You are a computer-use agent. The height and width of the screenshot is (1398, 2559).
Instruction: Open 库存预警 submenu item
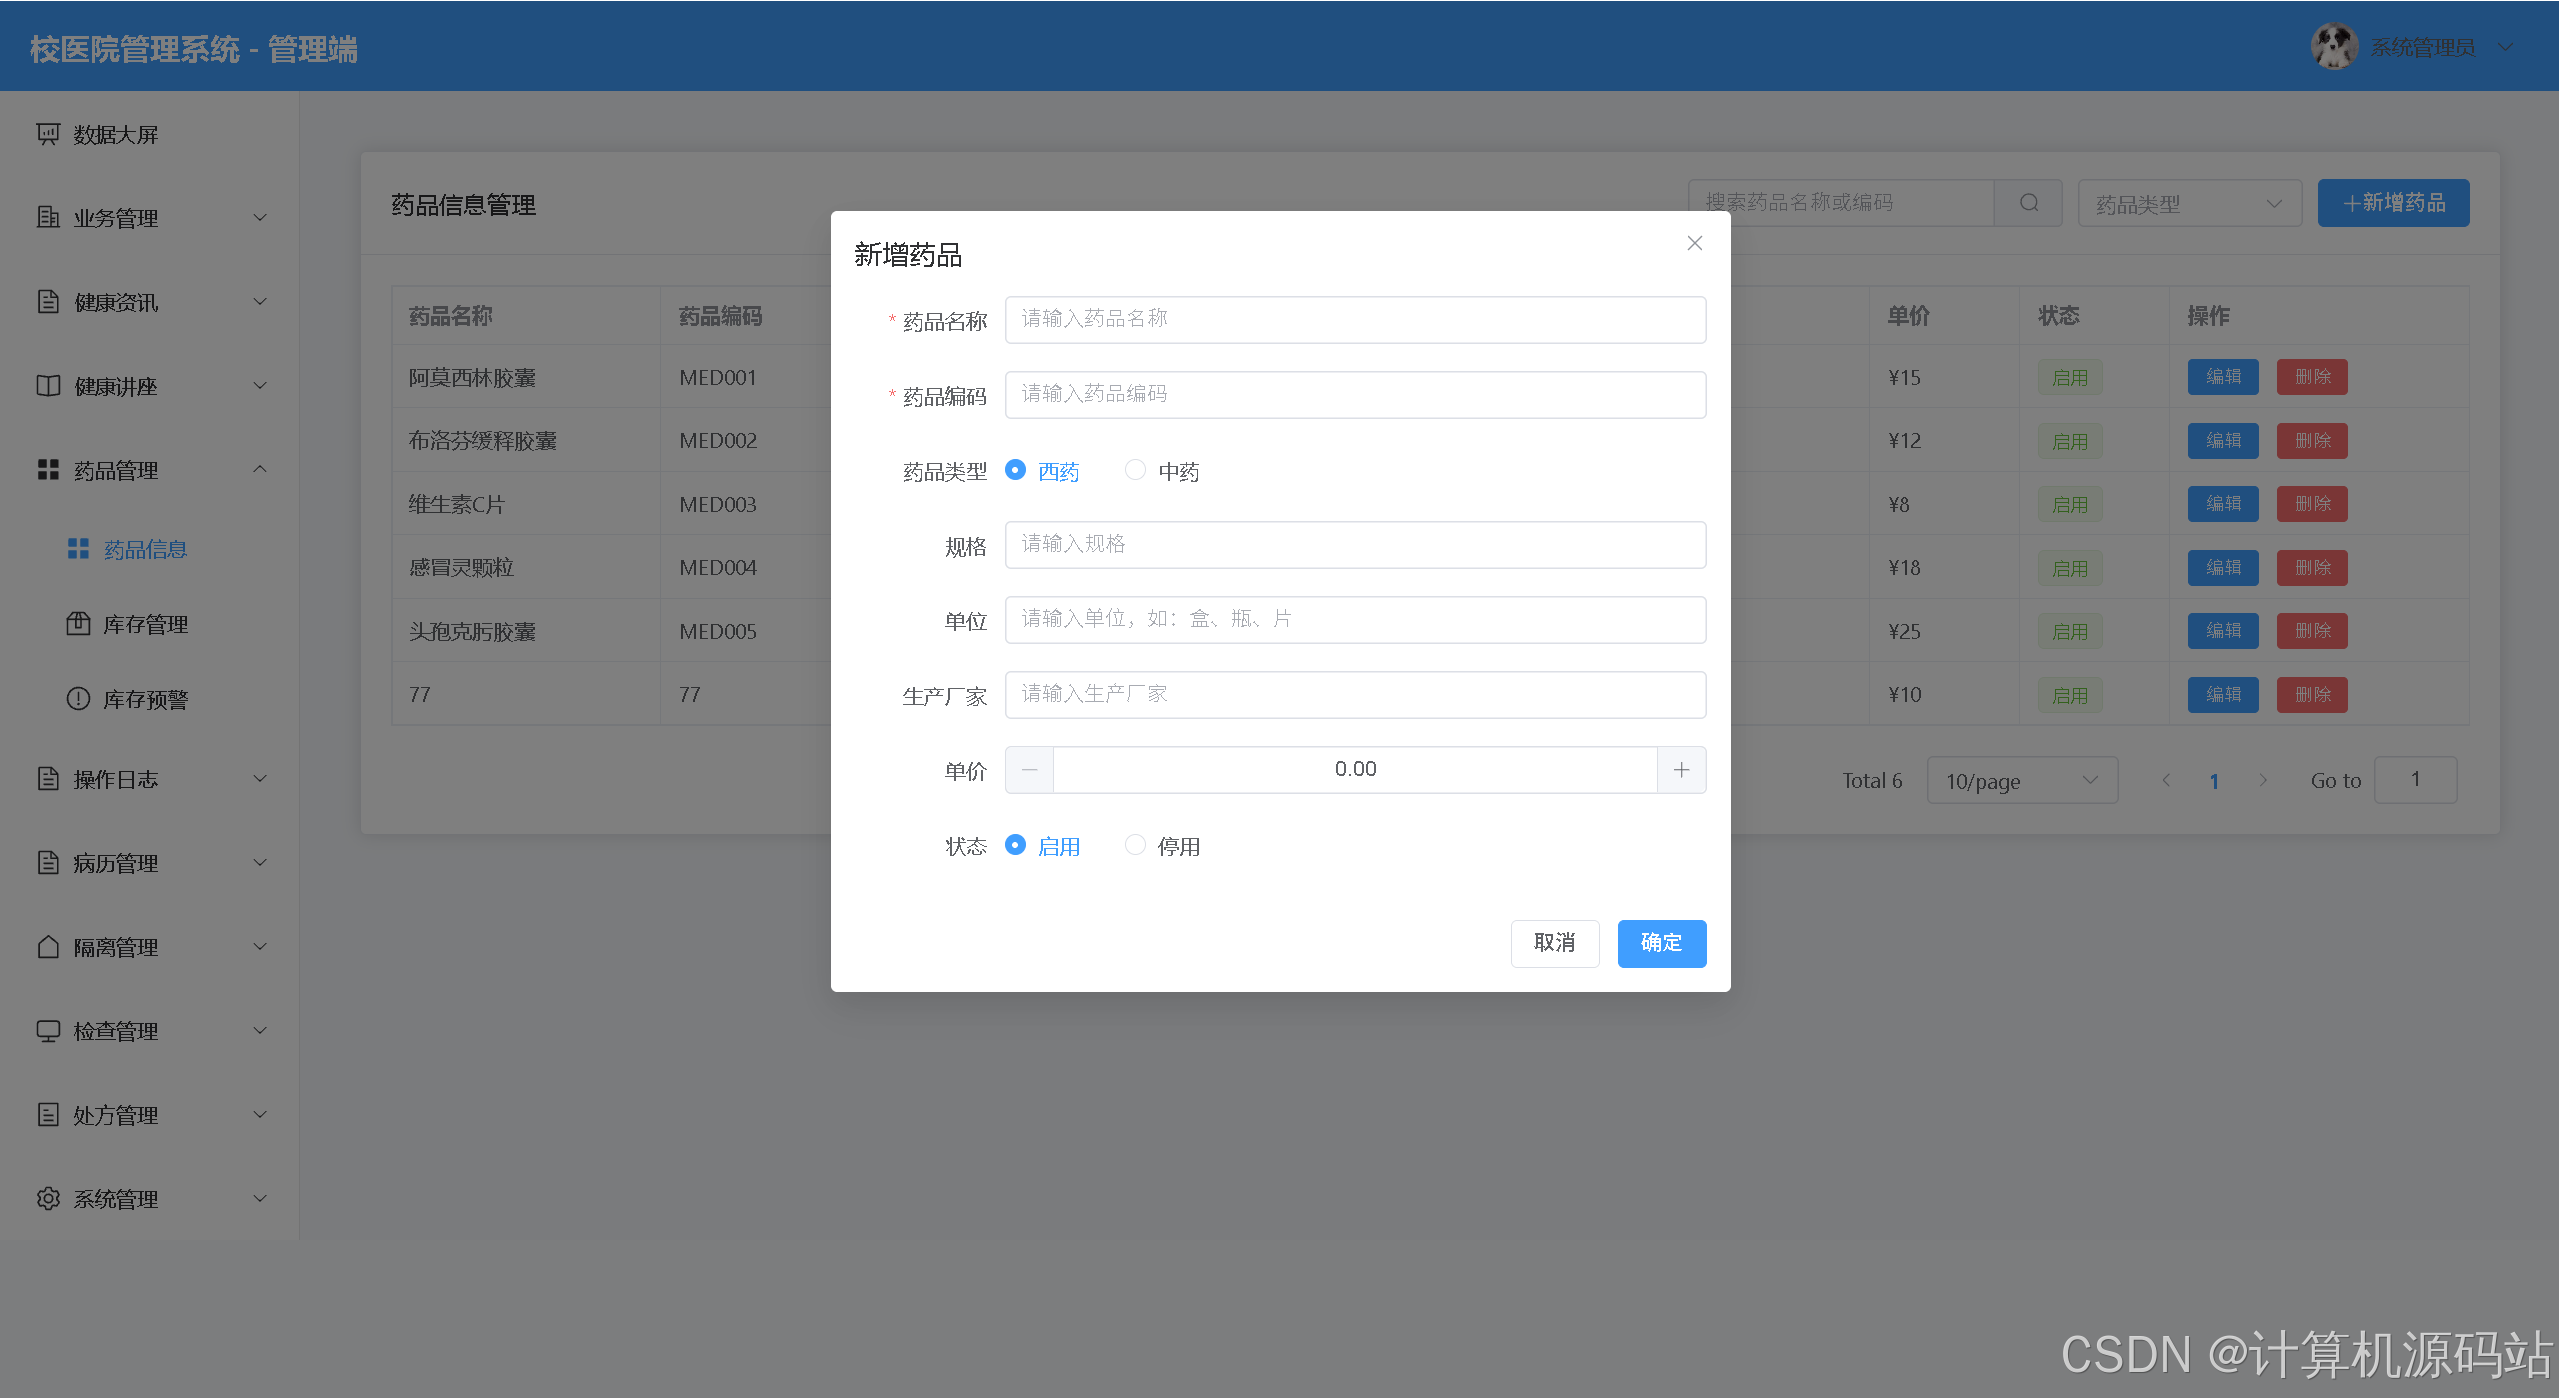pos(149,698)
